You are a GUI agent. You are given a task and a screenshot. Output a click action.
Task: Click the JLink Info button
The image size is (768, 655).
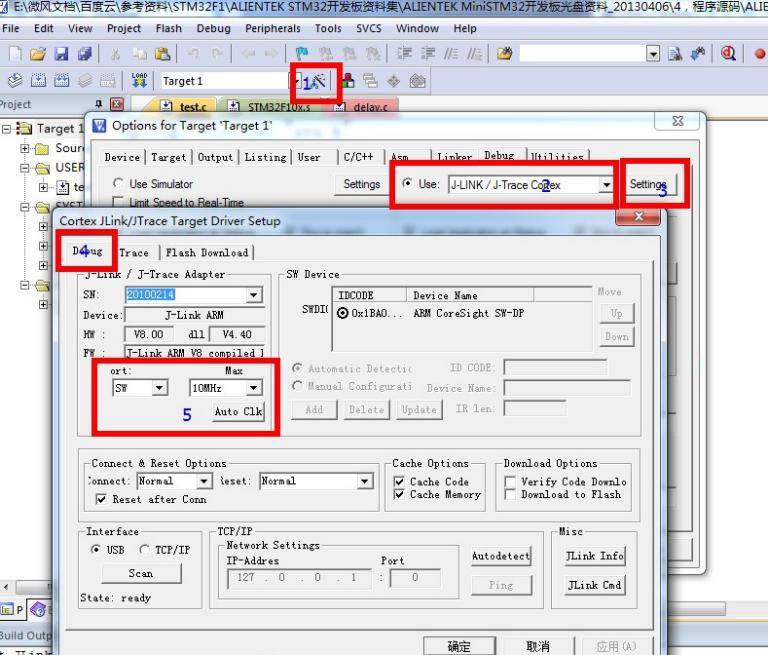pos(595,556)
